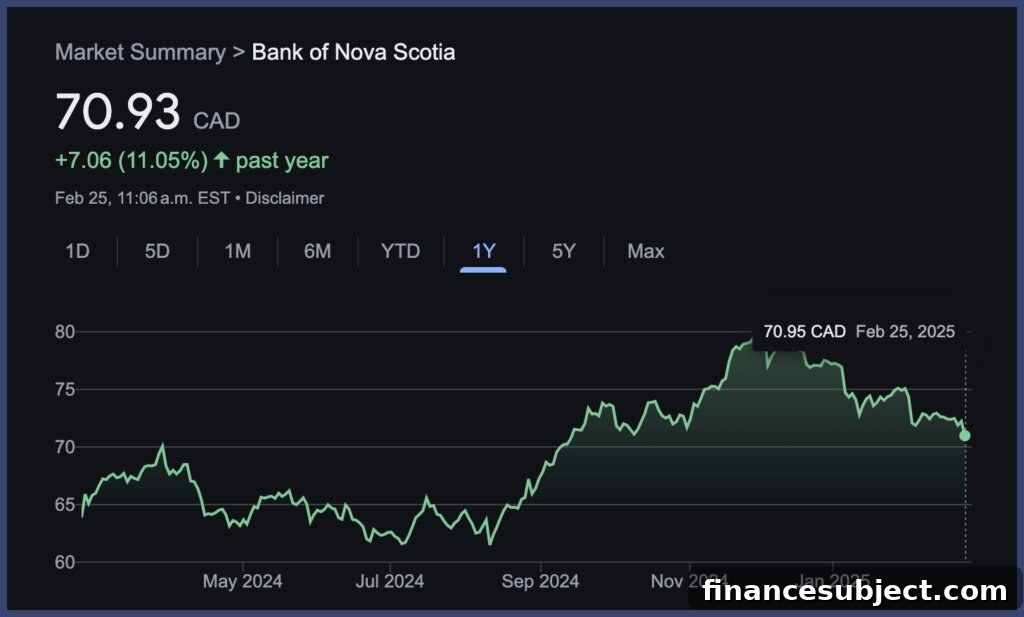Click the Jul 2024 x-axis label
Viewport: 1024px width, 617px height.
pos(390,581)
